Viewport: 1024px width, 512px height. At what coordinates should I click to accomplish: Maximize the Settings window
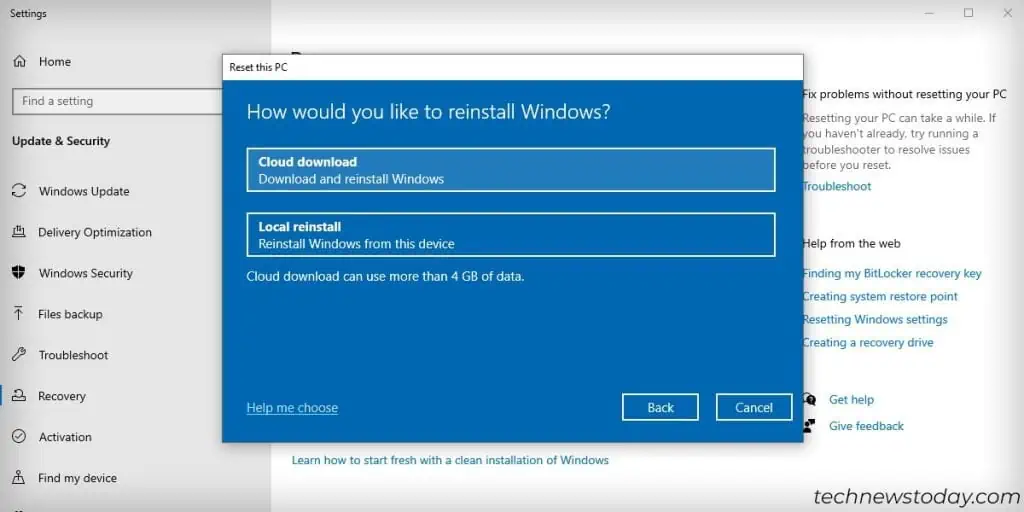pos(968,12)
